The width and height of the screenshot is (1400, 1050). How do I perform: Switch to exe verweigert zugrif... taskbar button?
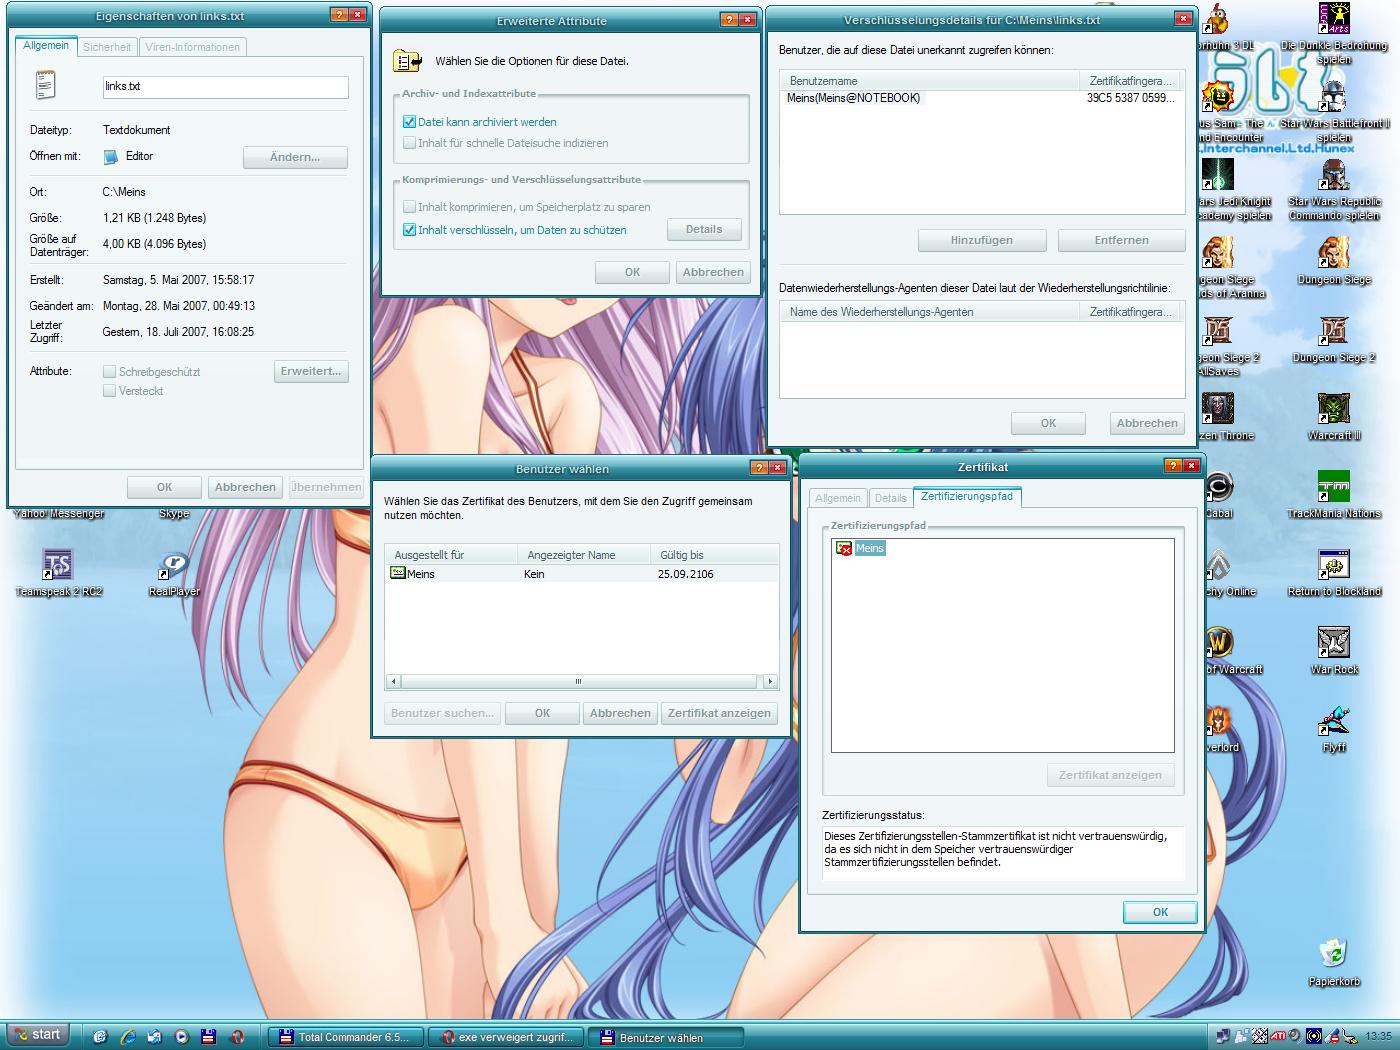click(x=507, y=1037)
